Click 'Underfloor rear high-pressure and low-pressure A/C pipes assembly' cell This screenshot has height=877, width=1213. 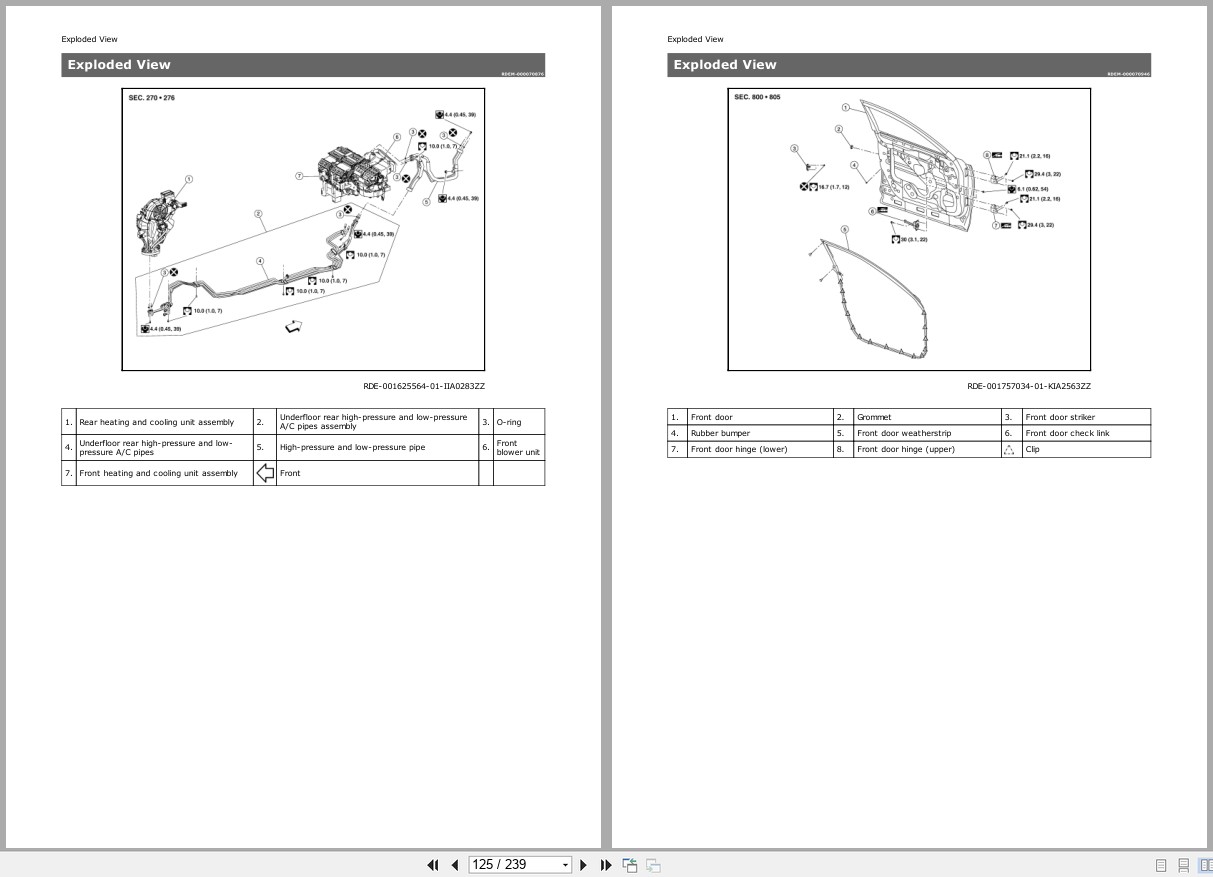377,422
